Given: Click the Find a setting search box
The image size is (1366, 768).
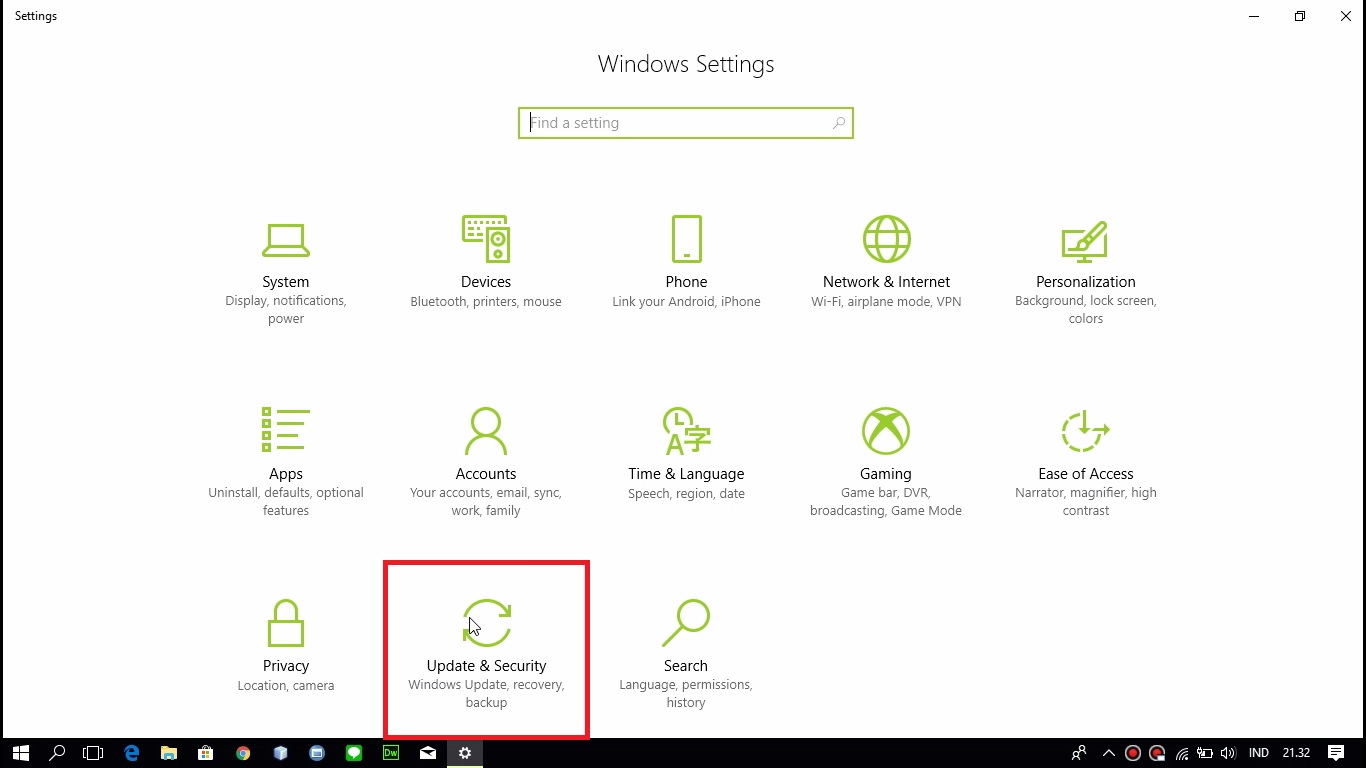Looking at the screenshot, I should point(676,123).
